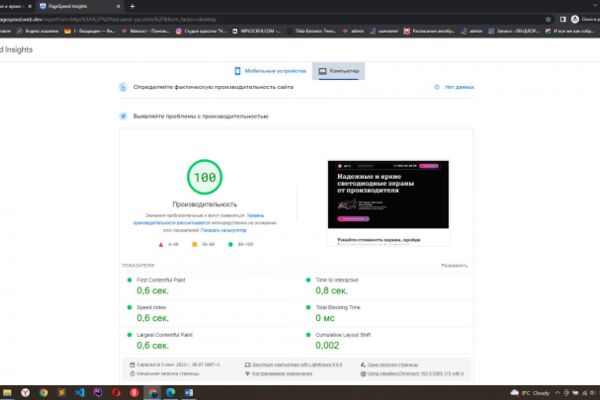600x400 pixels.
Task: Click the First Contentful Paint value 0,6 сек.
Action: tap(152, 291)
